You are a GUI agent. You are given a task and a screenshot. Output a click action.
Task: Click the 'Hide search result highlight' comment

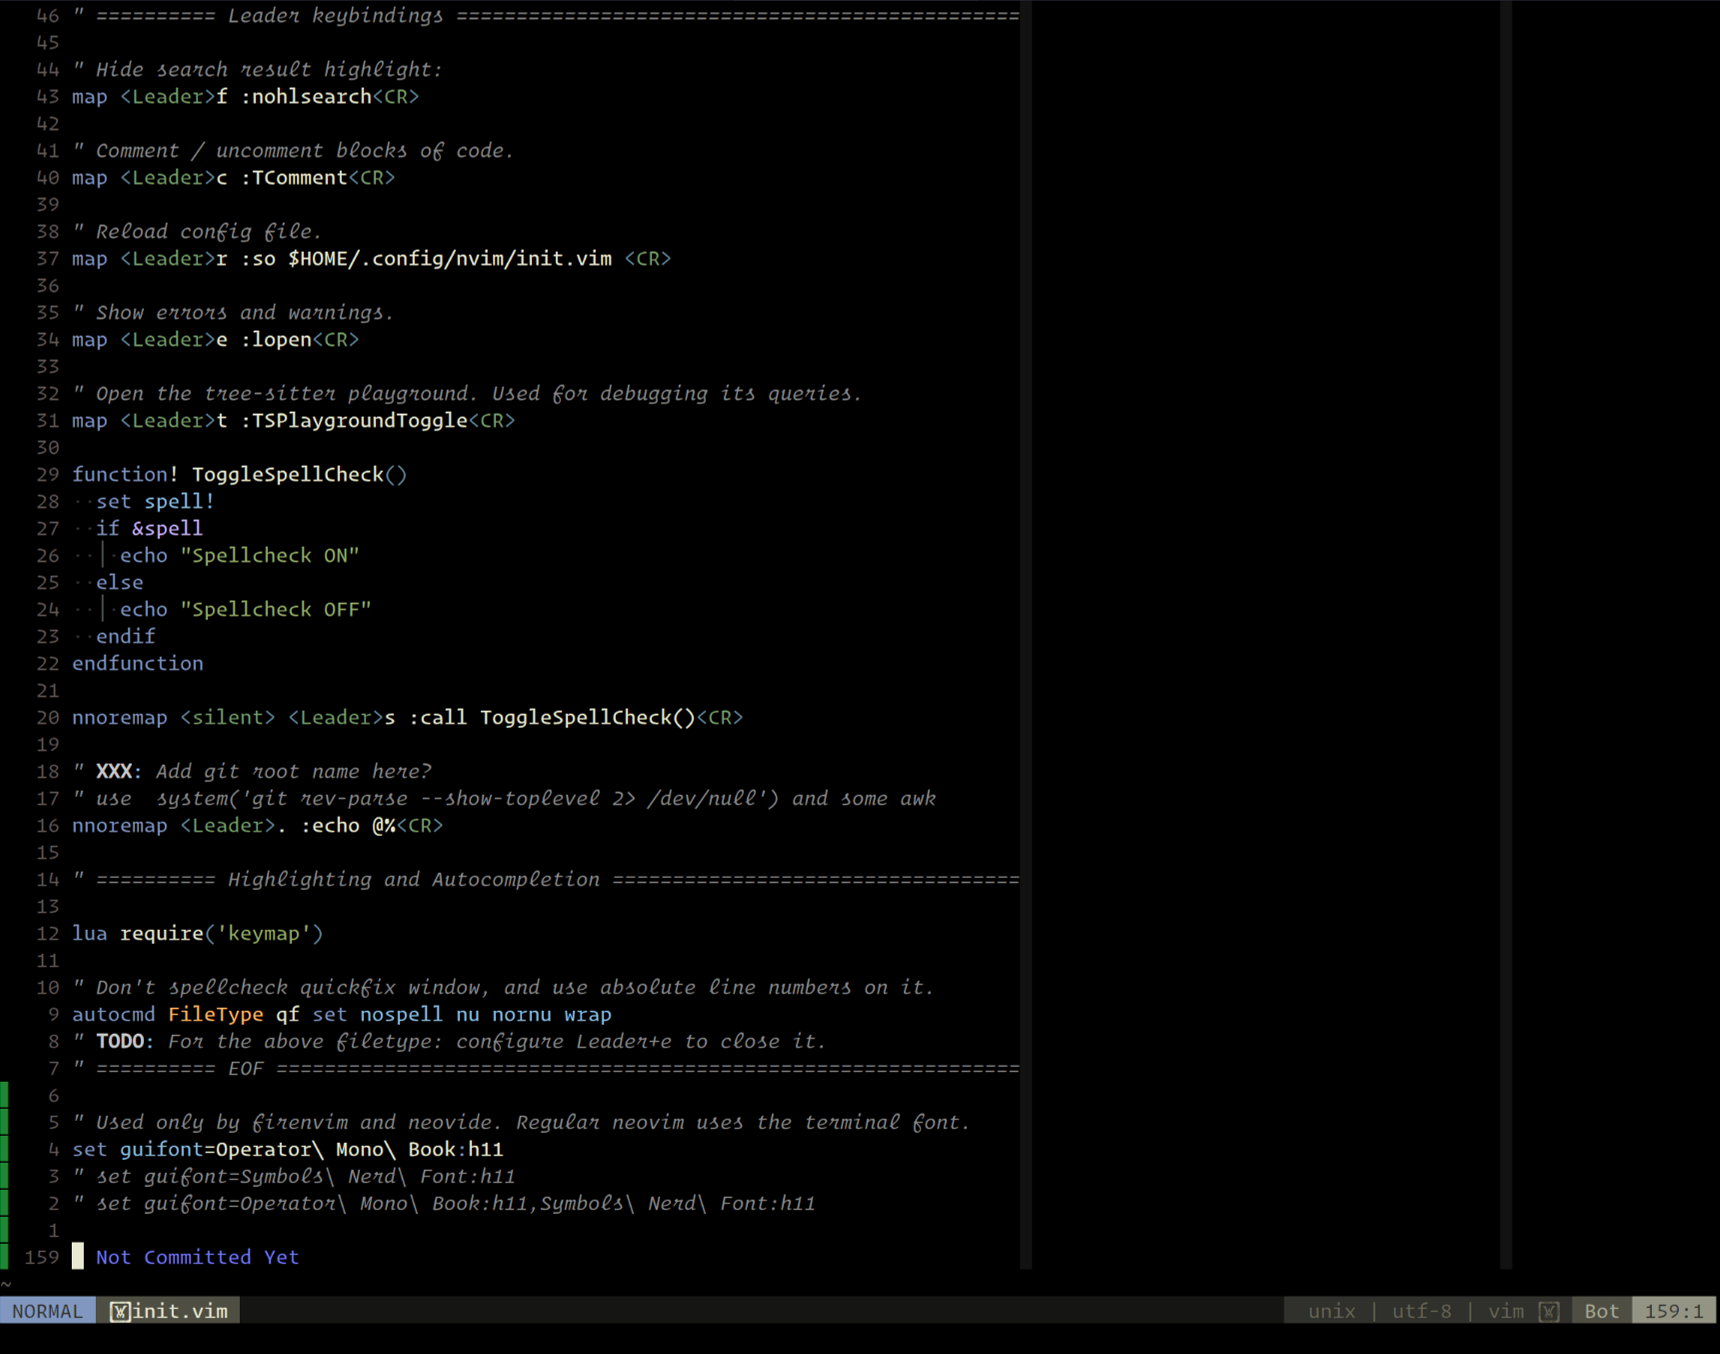[x=257, y=70]
